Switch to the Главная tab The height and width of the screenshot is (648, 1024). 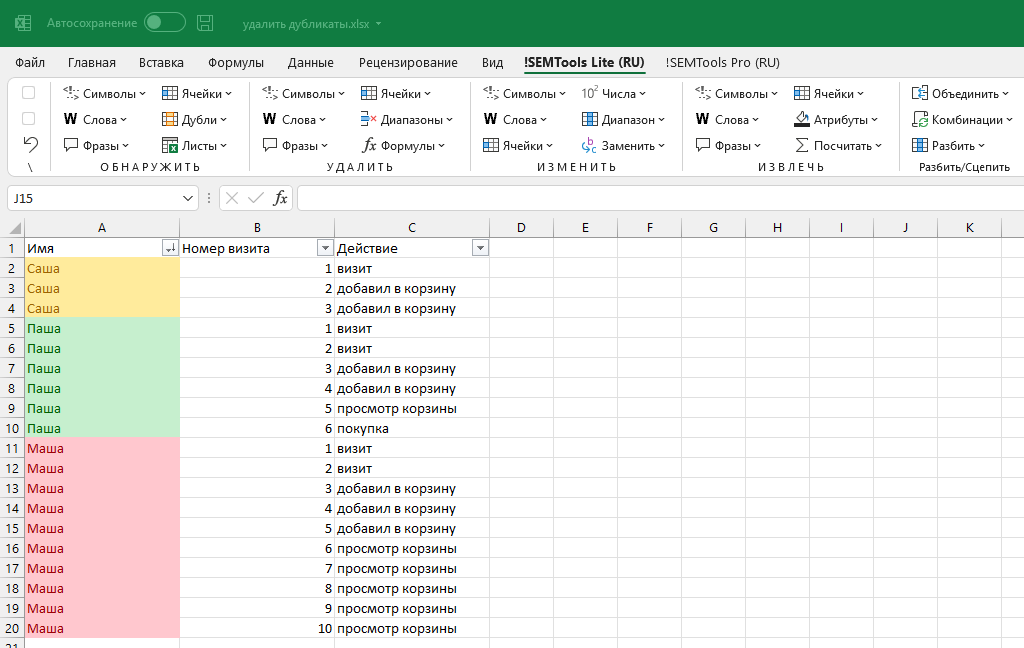(91, 63)
